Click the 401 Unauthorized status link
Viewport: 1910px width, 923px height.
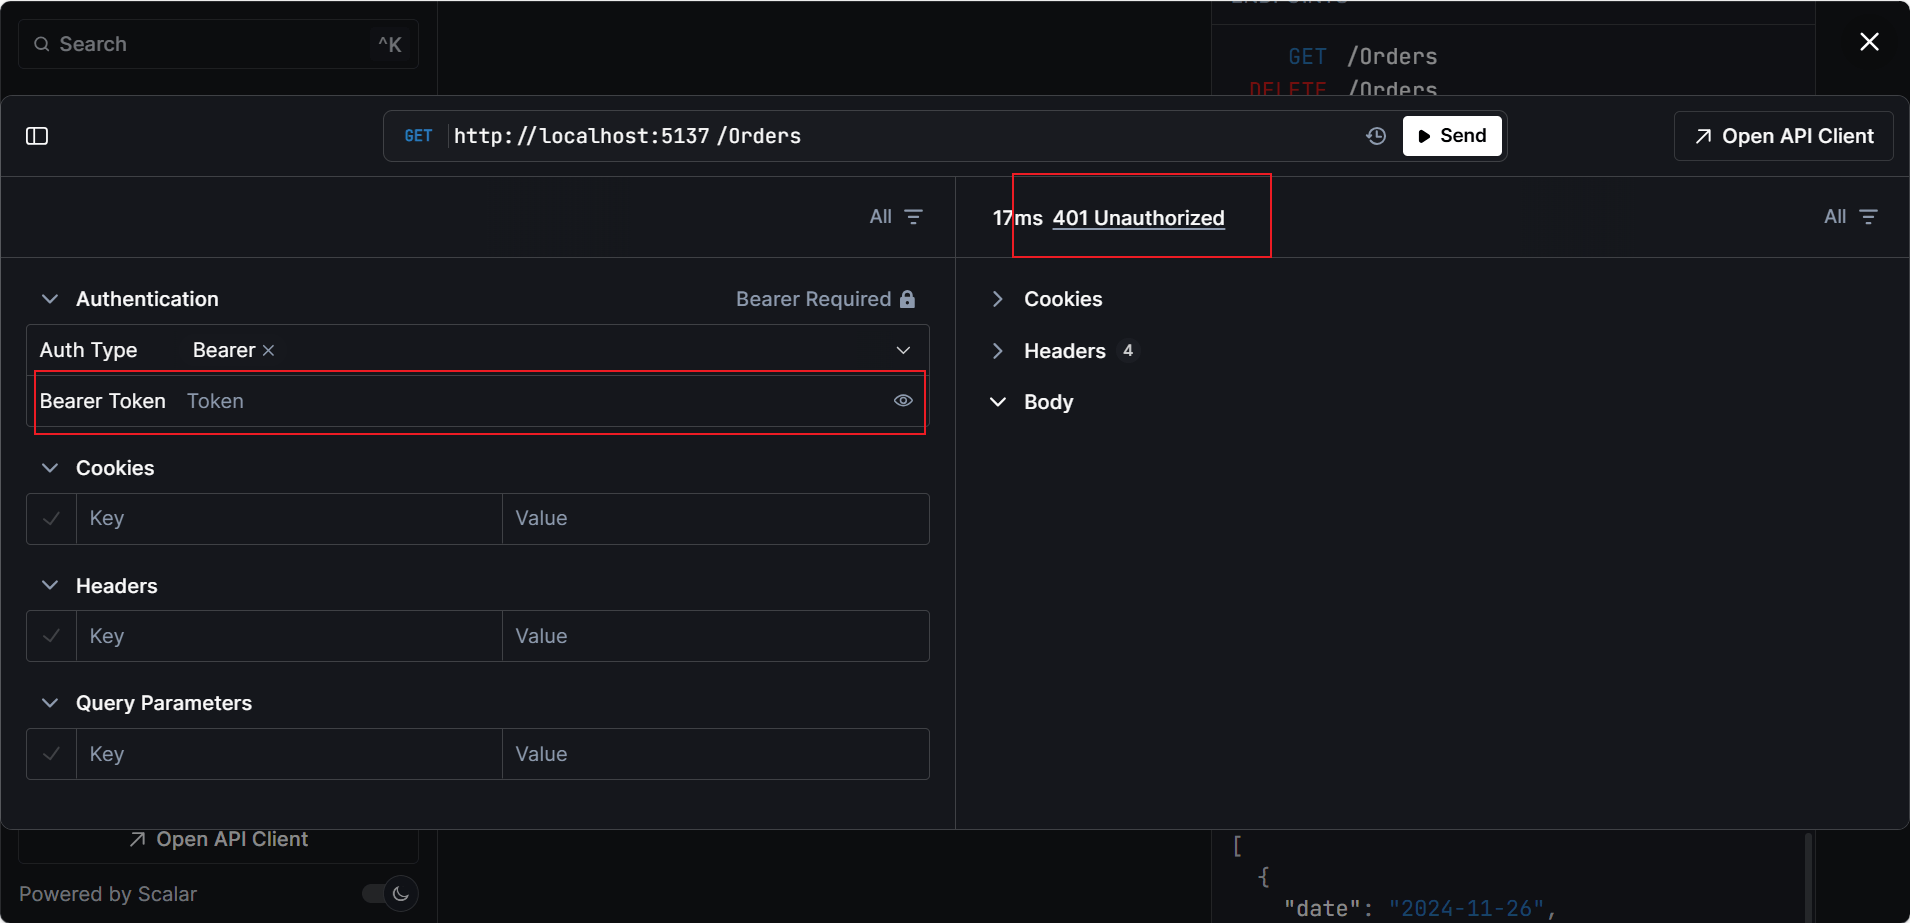click(x=1138, y=218)
